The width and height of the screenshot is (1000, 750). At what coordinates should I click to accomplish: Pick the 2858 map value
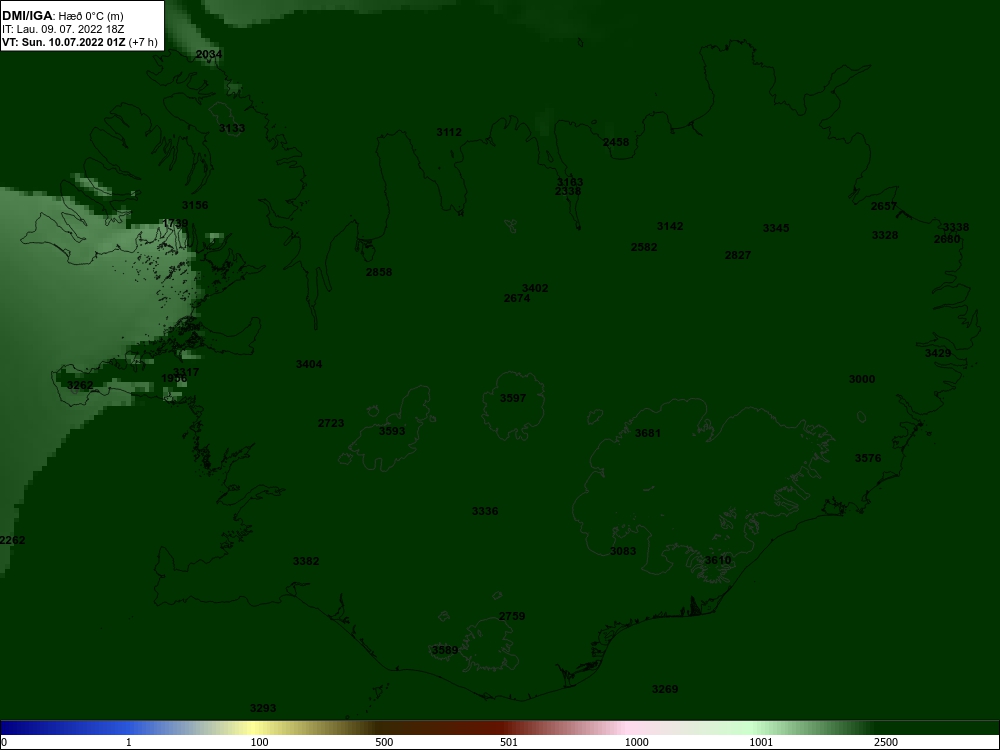pyautogui.click(x=379, y=272)
